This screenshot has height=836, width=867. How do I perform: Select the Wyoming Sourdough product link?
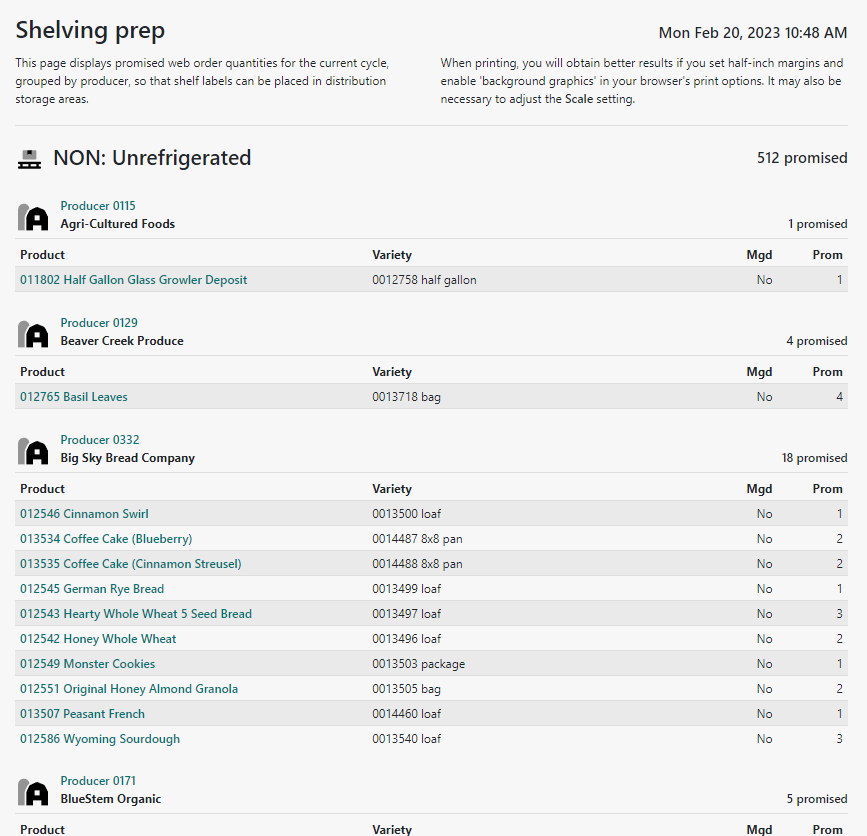(100, 739)
